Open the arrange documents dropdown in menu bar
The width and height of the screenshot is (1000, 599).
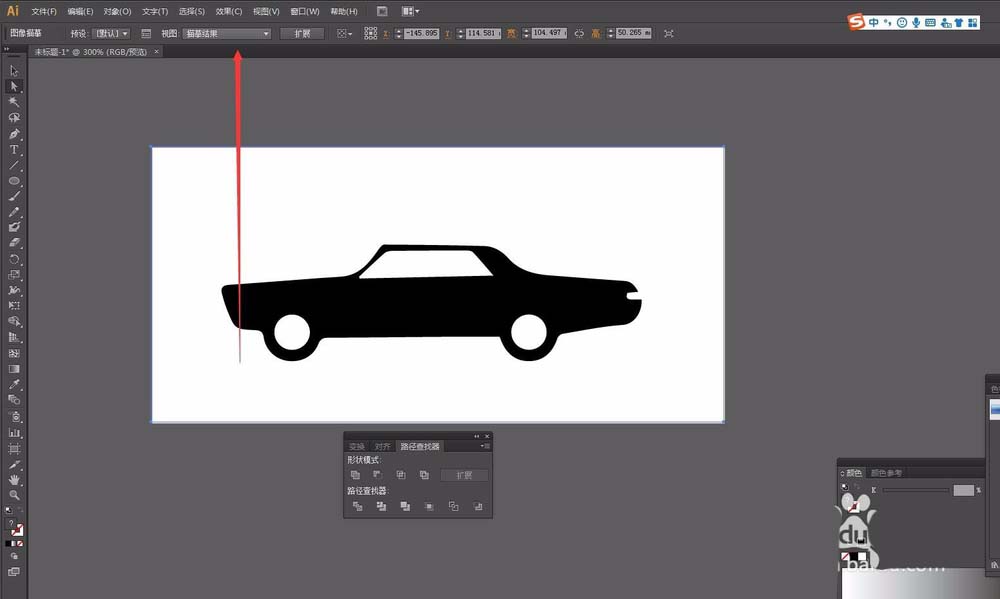click(x=410, y=11)
